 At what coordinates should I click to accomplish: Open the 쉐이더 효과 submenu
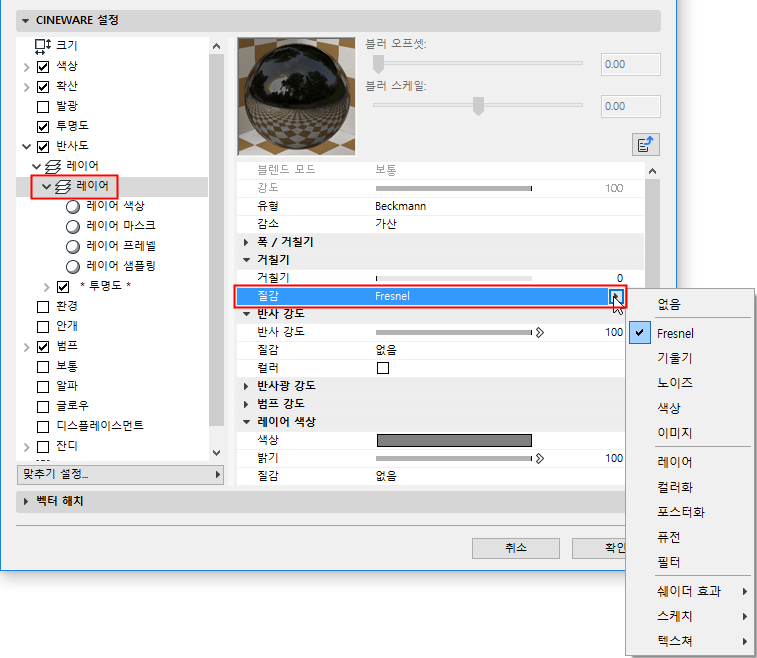coord(689,591)
